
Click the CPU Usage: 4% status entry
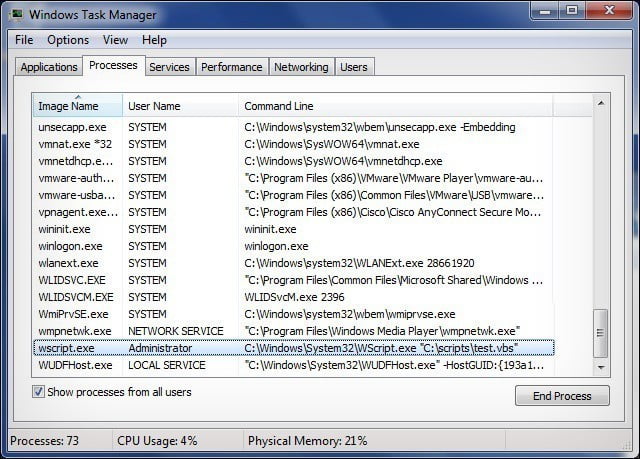157,441
